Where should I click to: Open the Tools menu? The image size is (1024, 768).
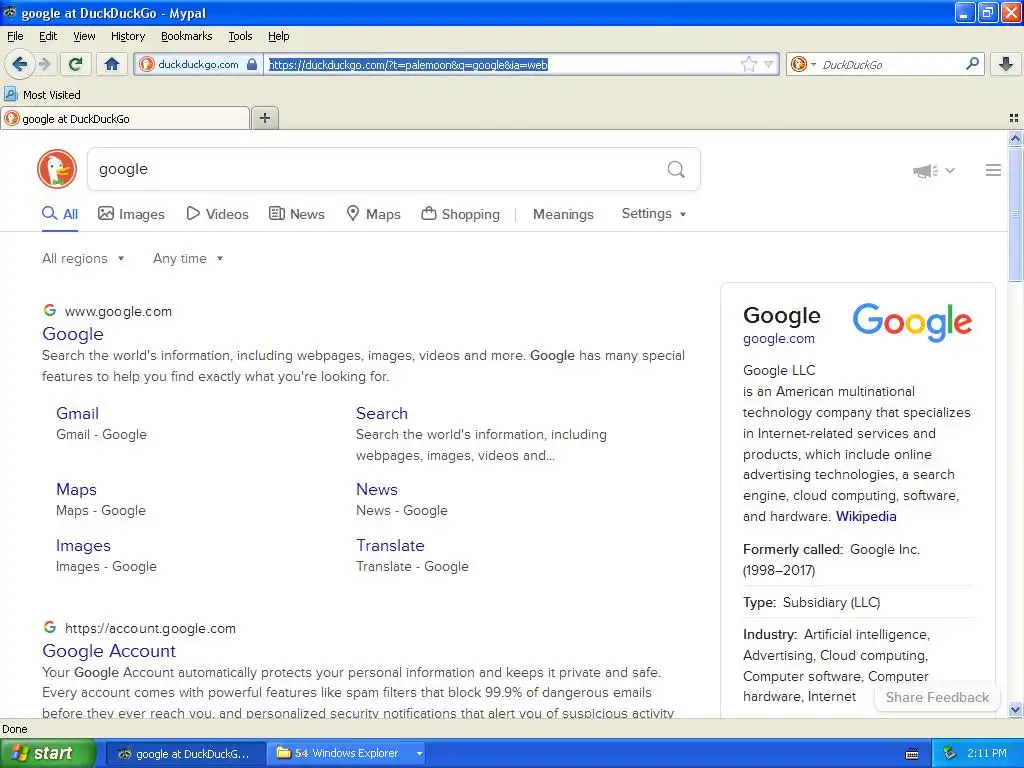pos(240,36)
